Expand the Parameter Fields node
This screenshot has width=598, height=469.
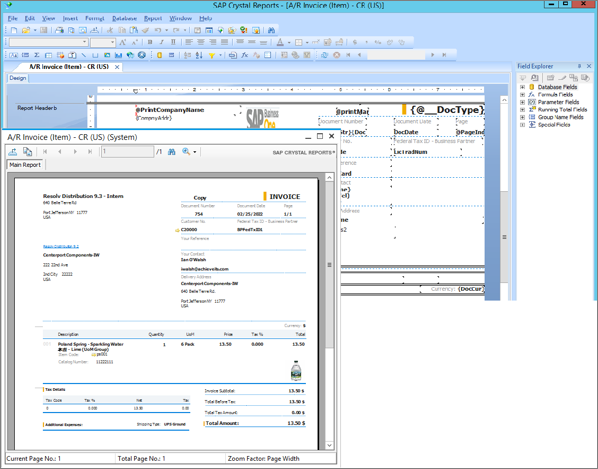pyautogui.click(x=522, y=102)
